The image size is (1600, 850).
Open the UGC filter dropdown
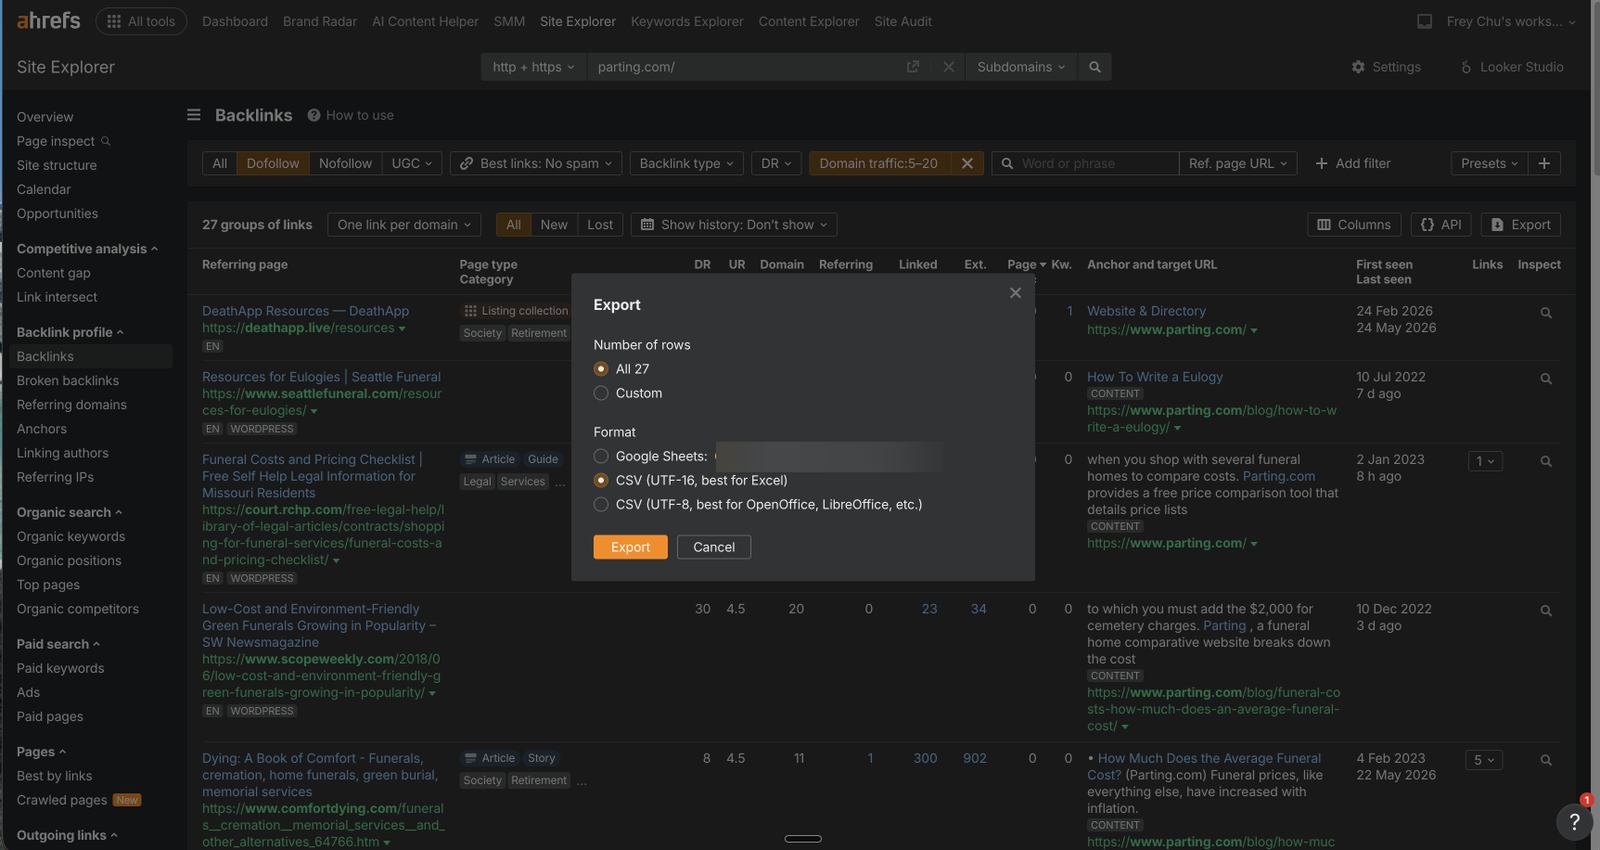[x=412, y=163]
